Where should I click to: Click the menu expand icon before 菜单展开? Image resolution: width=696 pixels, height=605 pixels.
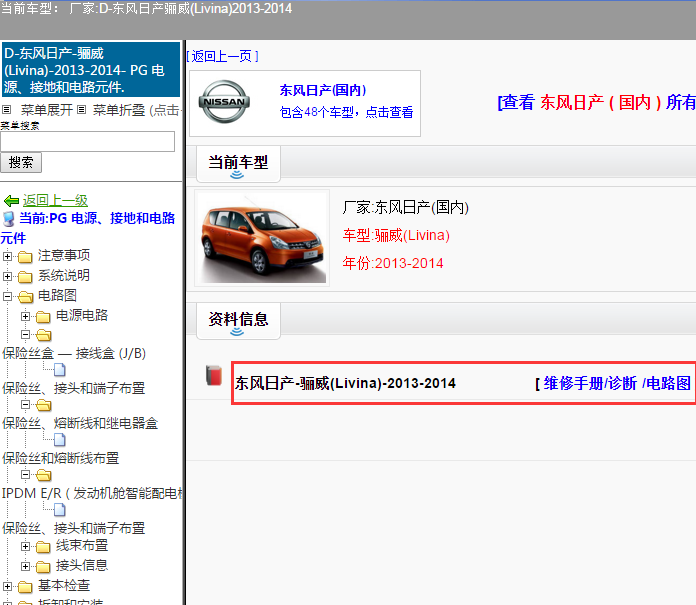click(x=7, y=110)
